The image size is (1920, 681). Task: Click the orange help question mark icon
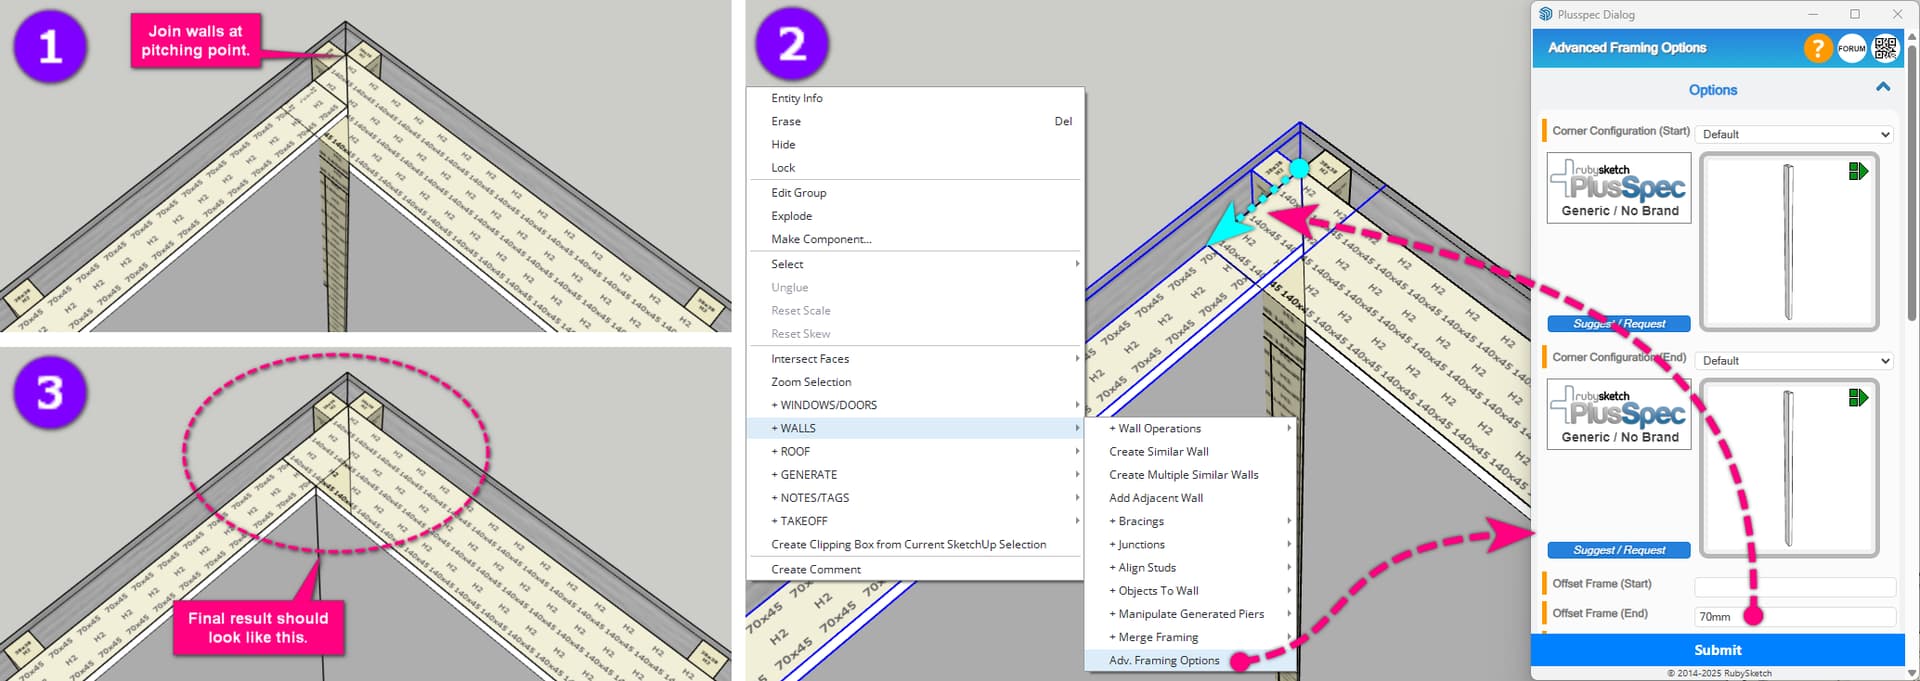tap(1817, 48)
